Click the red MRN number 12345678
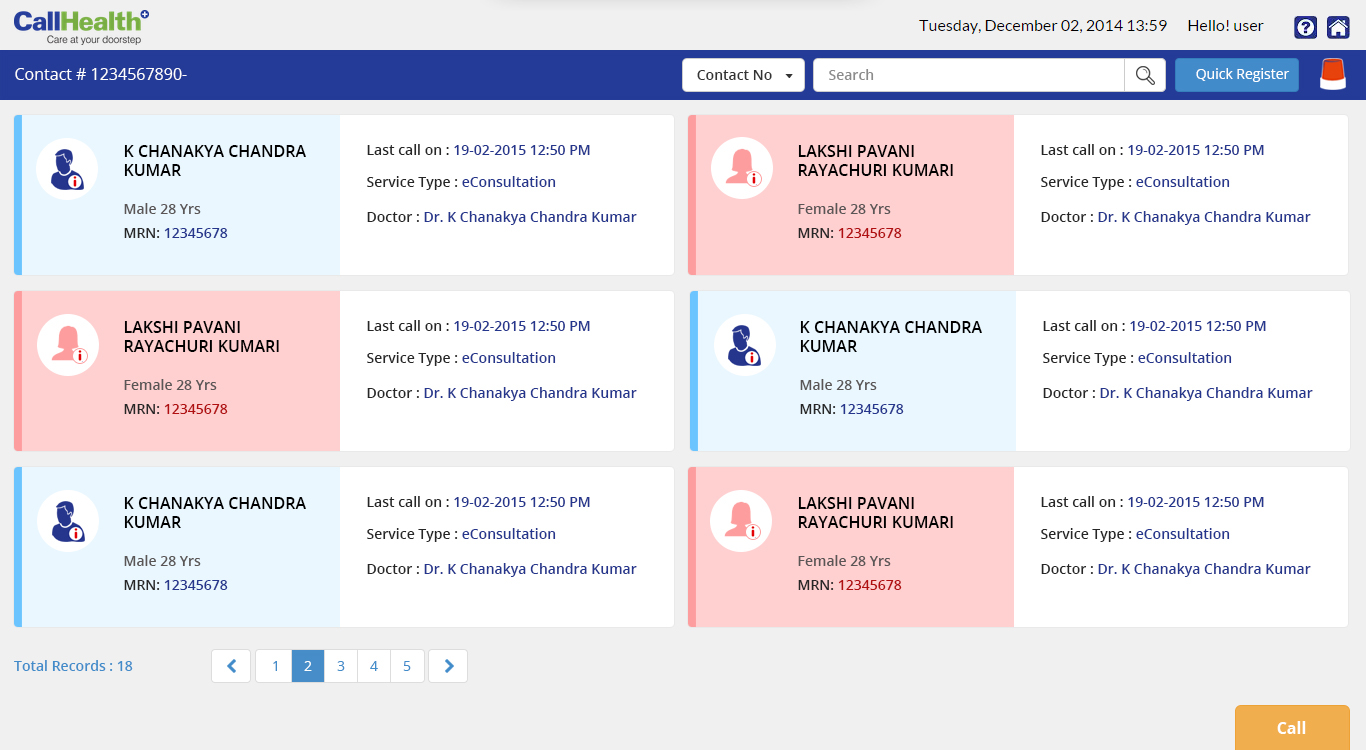Screen dimensions: 1366x750 [x=869, y=232]
